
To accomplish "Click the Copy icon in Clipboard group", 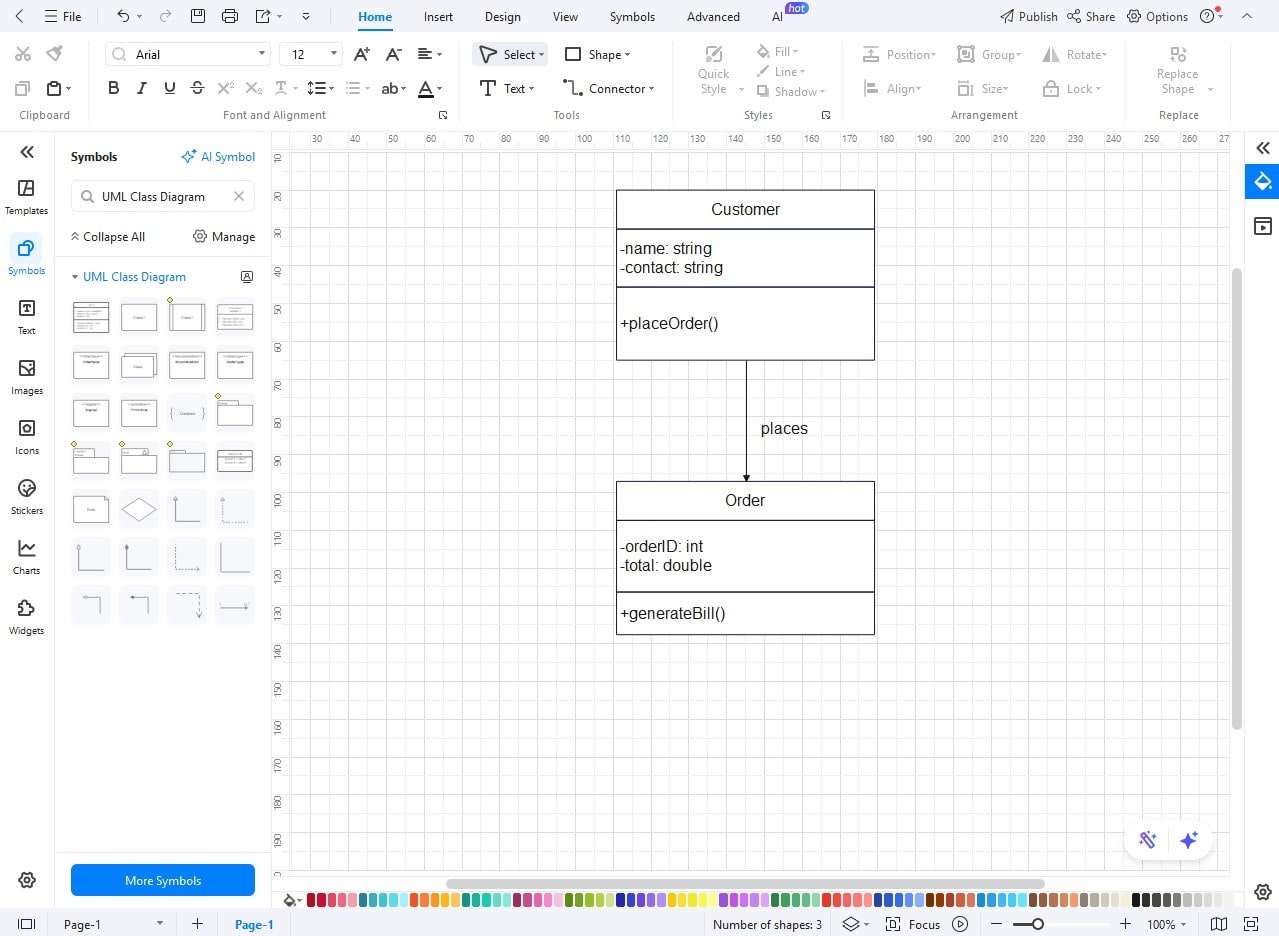I will point(23,88).
